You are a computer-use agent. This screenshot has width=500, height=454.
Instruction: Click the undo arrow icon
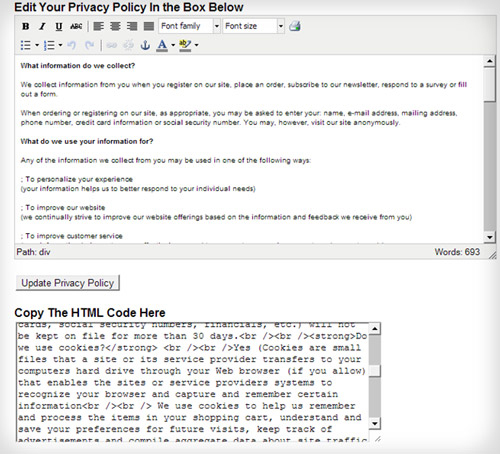(72, 45)
